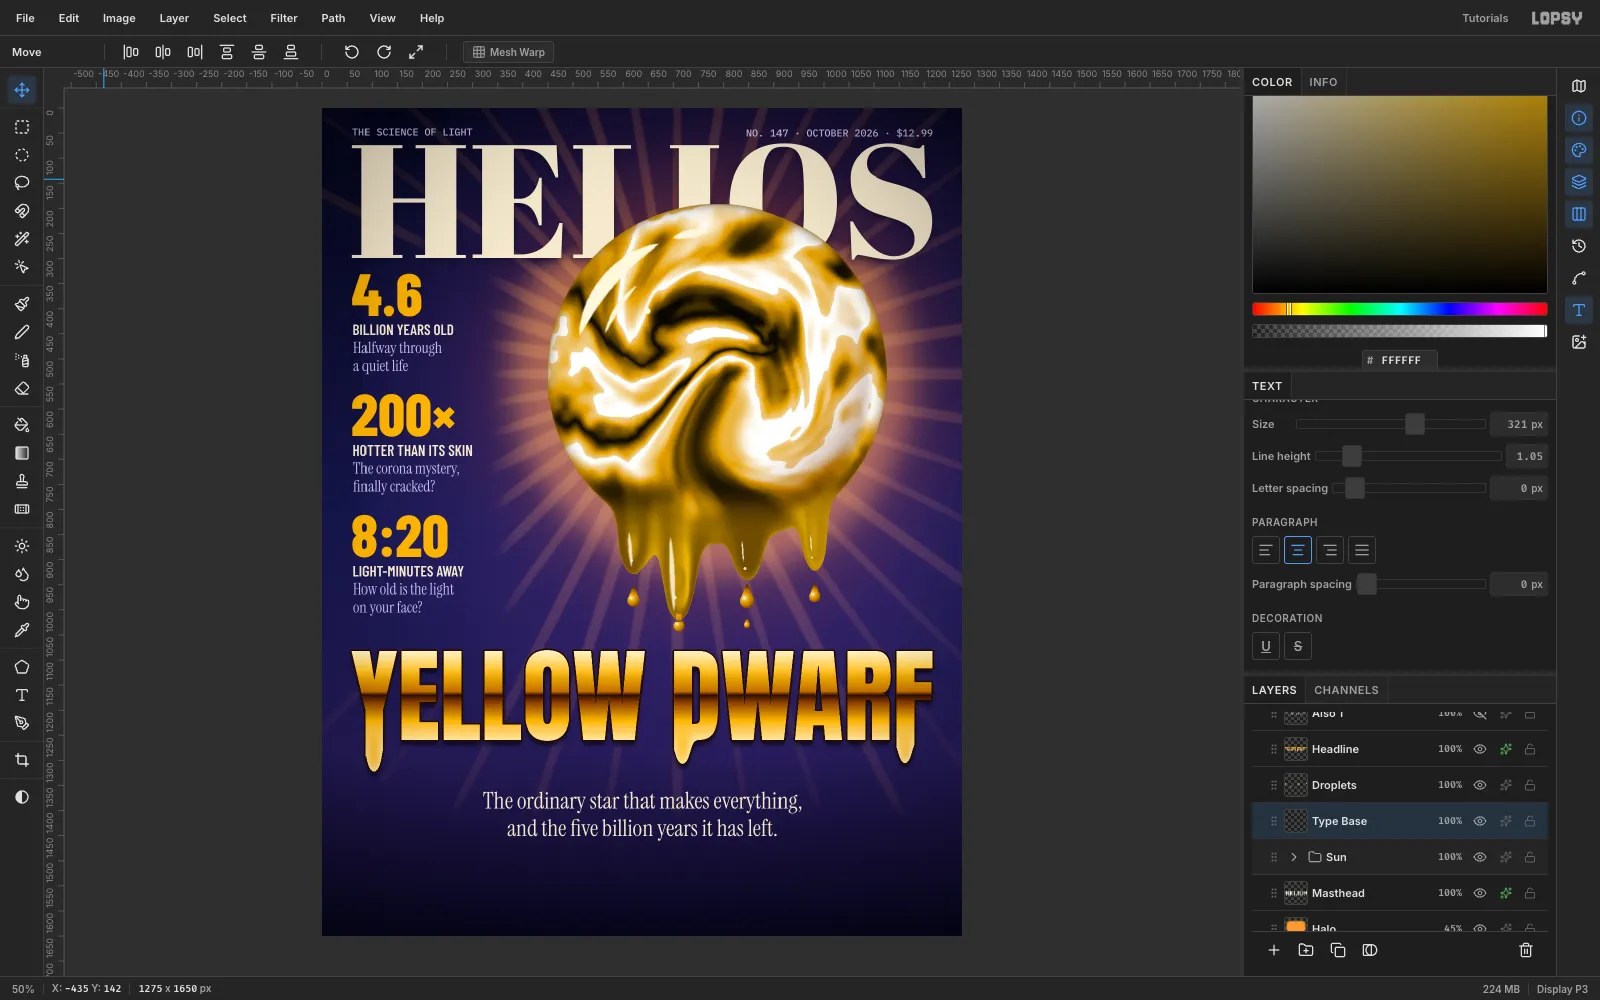Hide the Sun group
This screenshot has height=1000, width=1600.
(x=1480, y=857)
